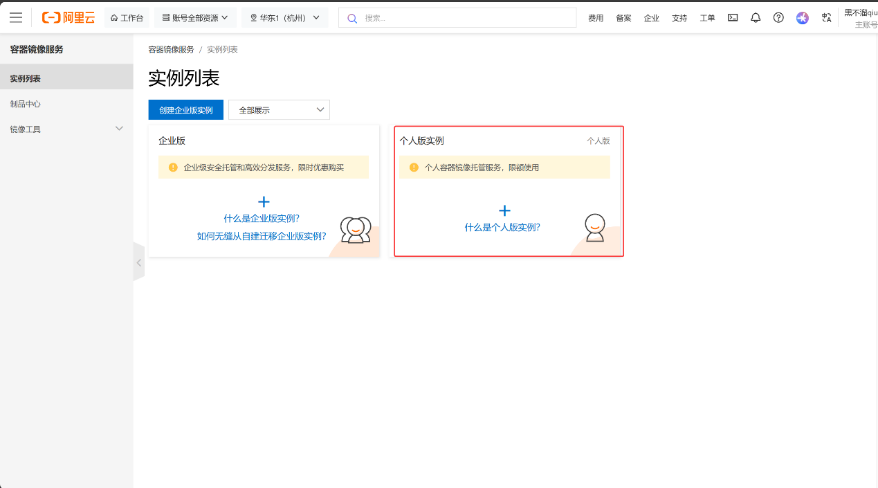
Task: Open the 备案 menu
Action: [x=624, y=18]
